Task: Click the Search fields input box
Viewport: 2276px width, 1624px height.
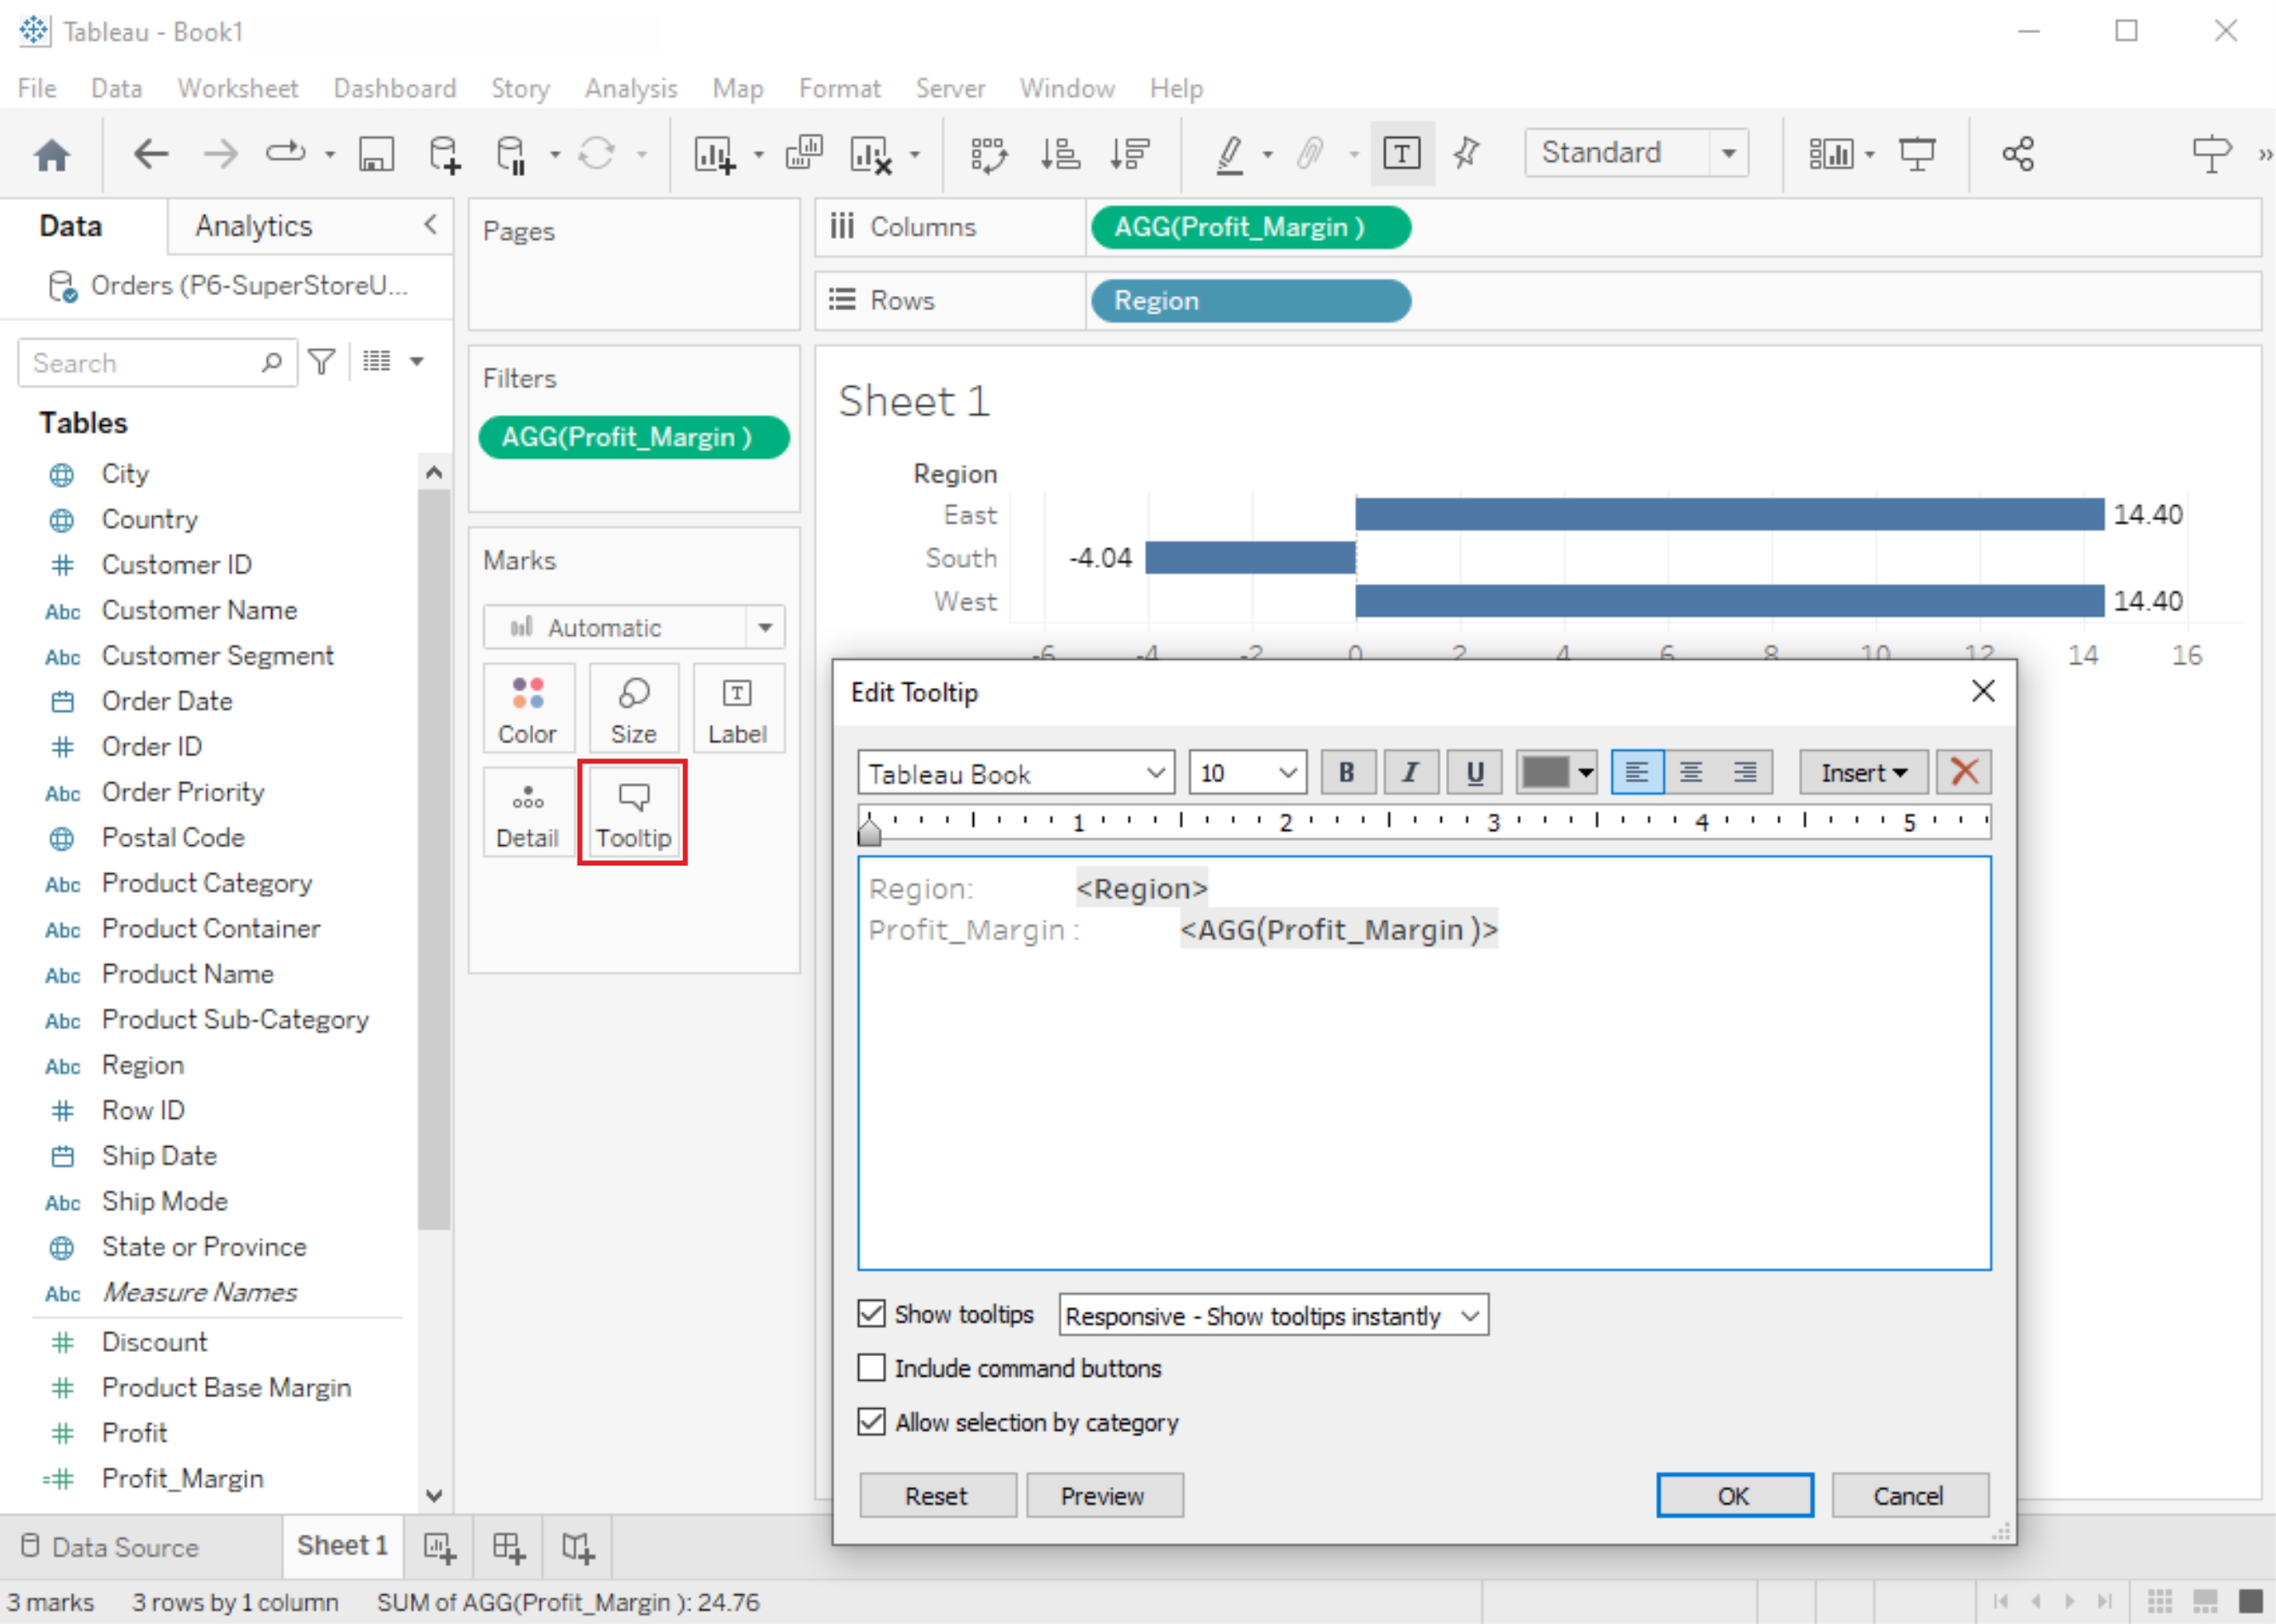Action: pos(157,362)
